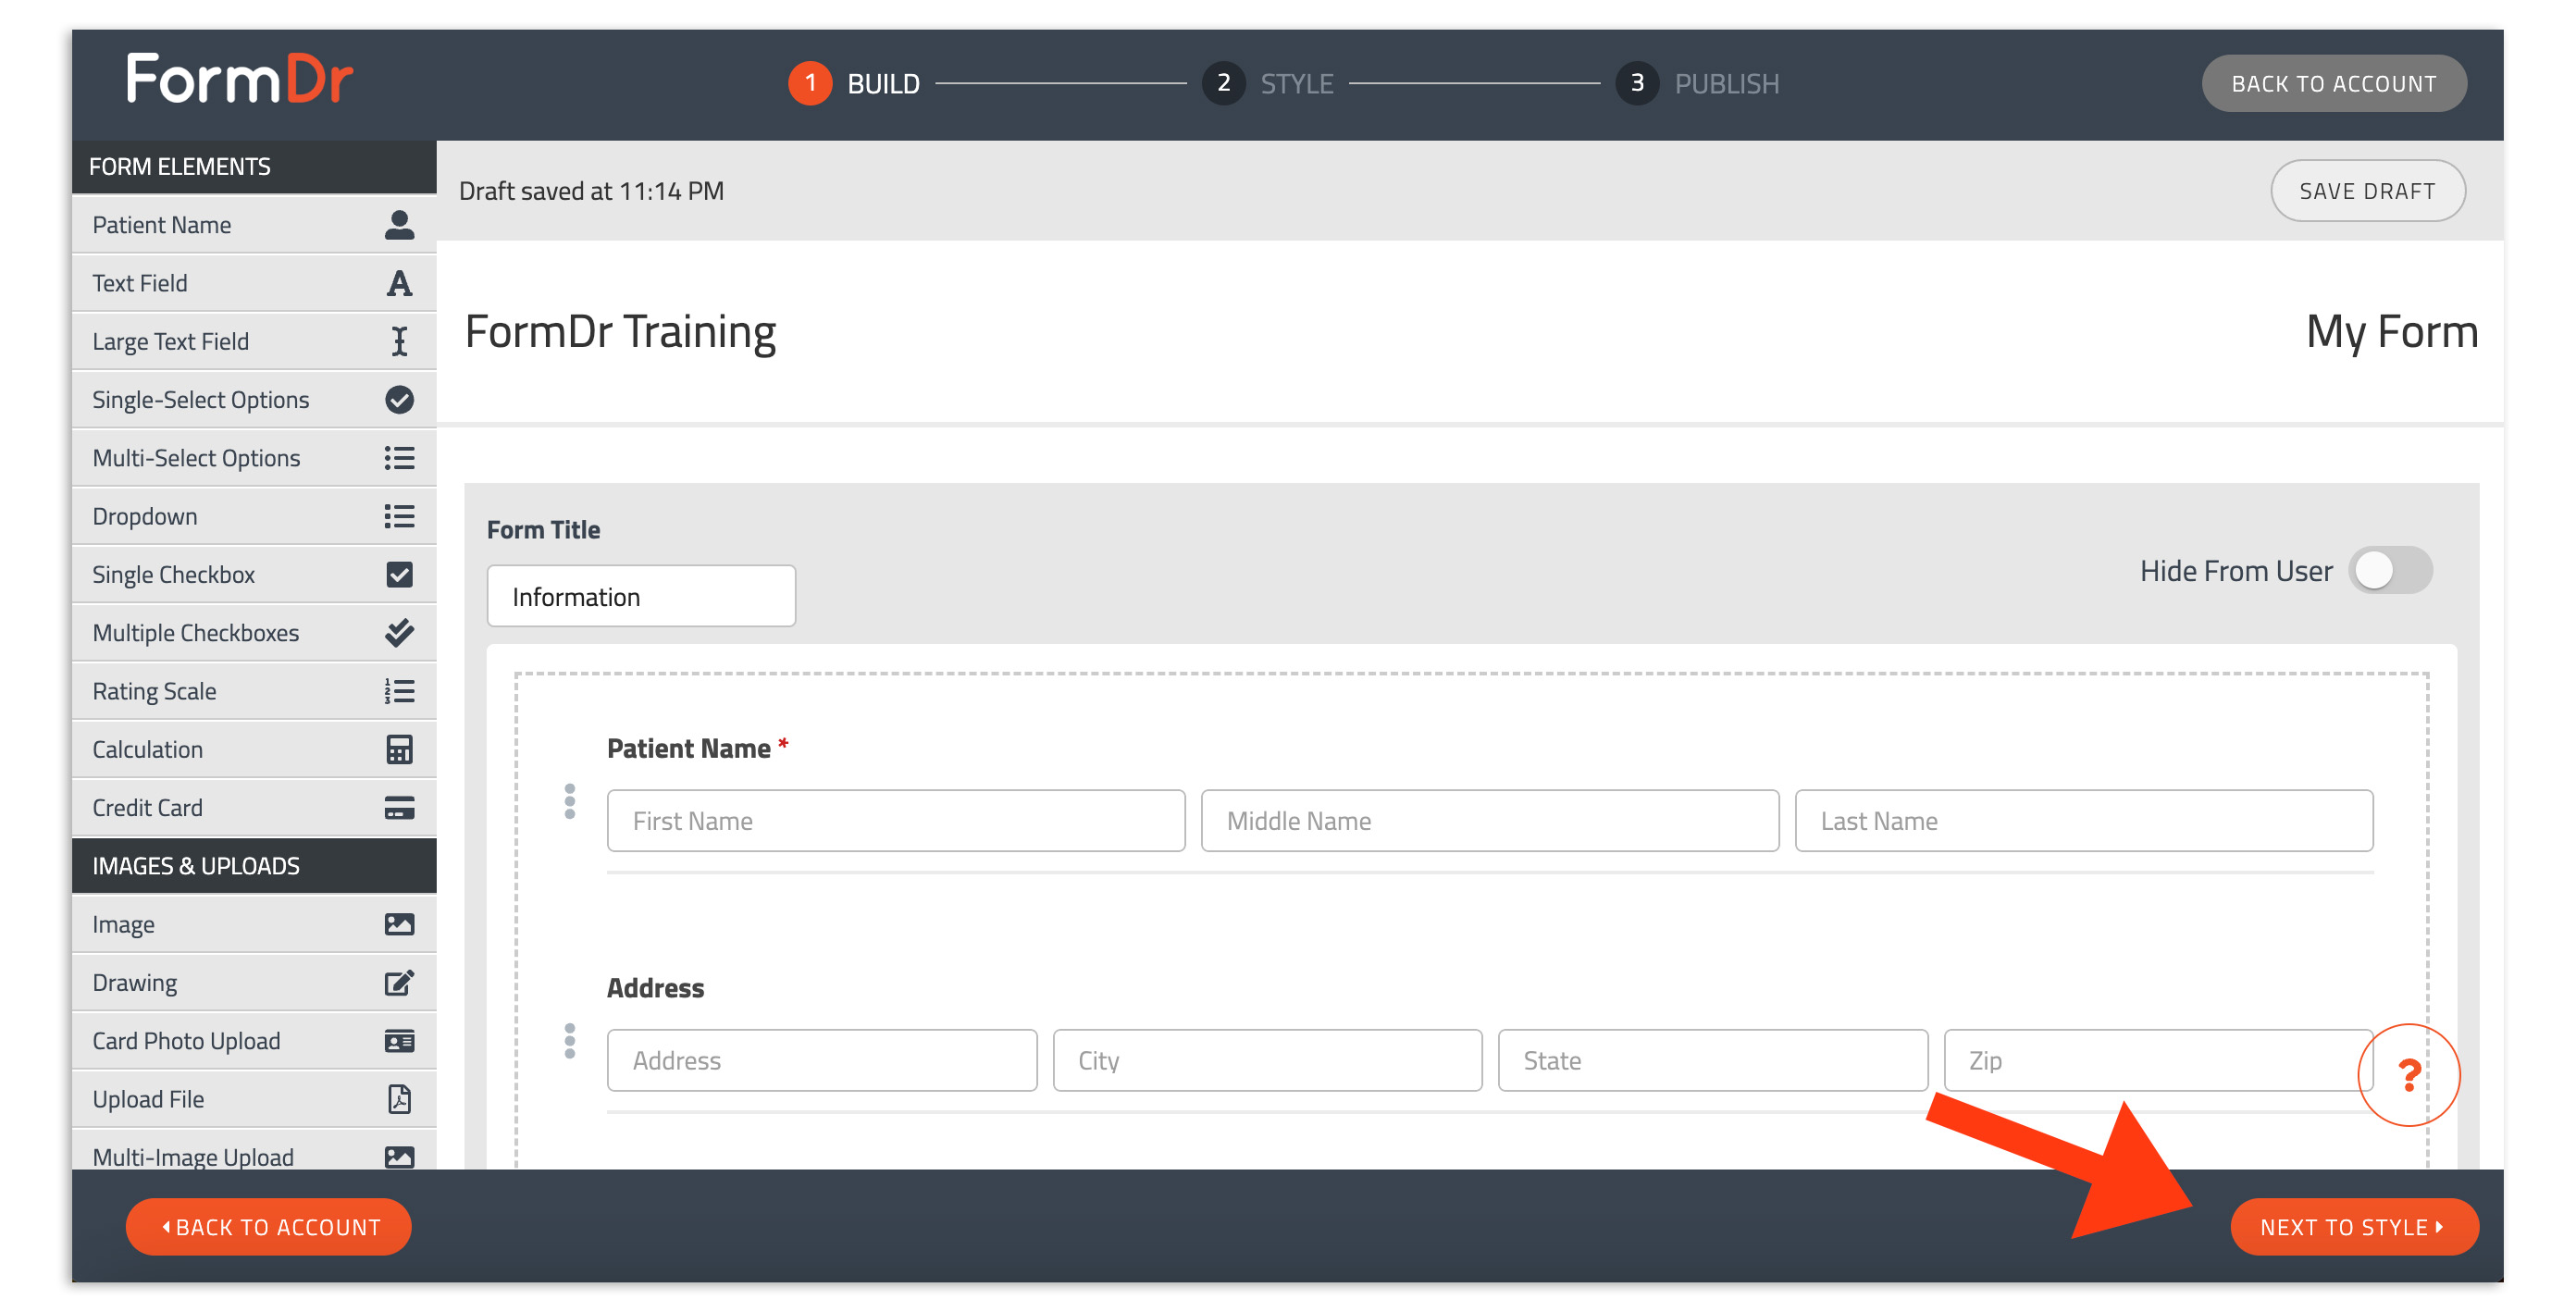
Task: Click the Text Field letter A icon
Action: click(x=399, y=283)
